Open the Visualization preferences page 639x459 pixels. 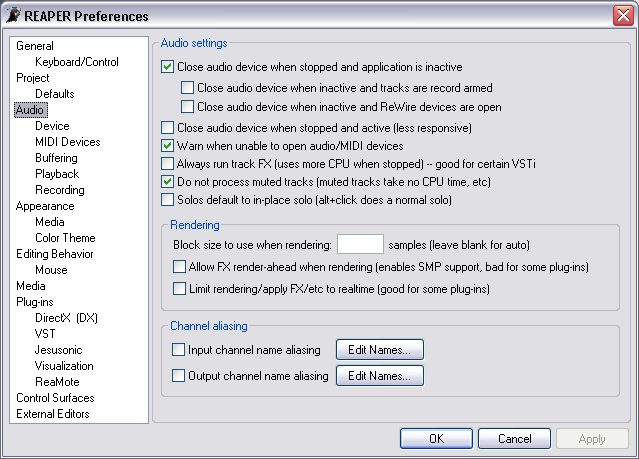pos(64,366)
